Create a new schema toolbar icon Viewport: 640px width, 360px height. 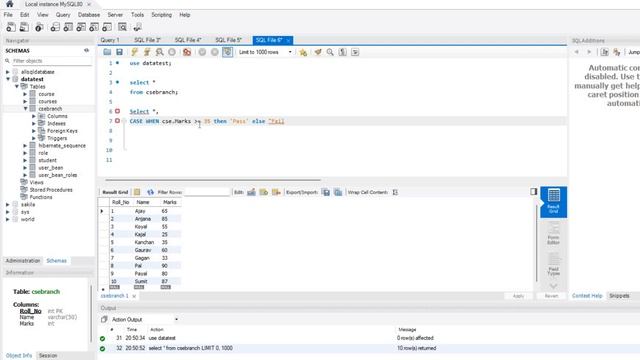coord(55,27)
